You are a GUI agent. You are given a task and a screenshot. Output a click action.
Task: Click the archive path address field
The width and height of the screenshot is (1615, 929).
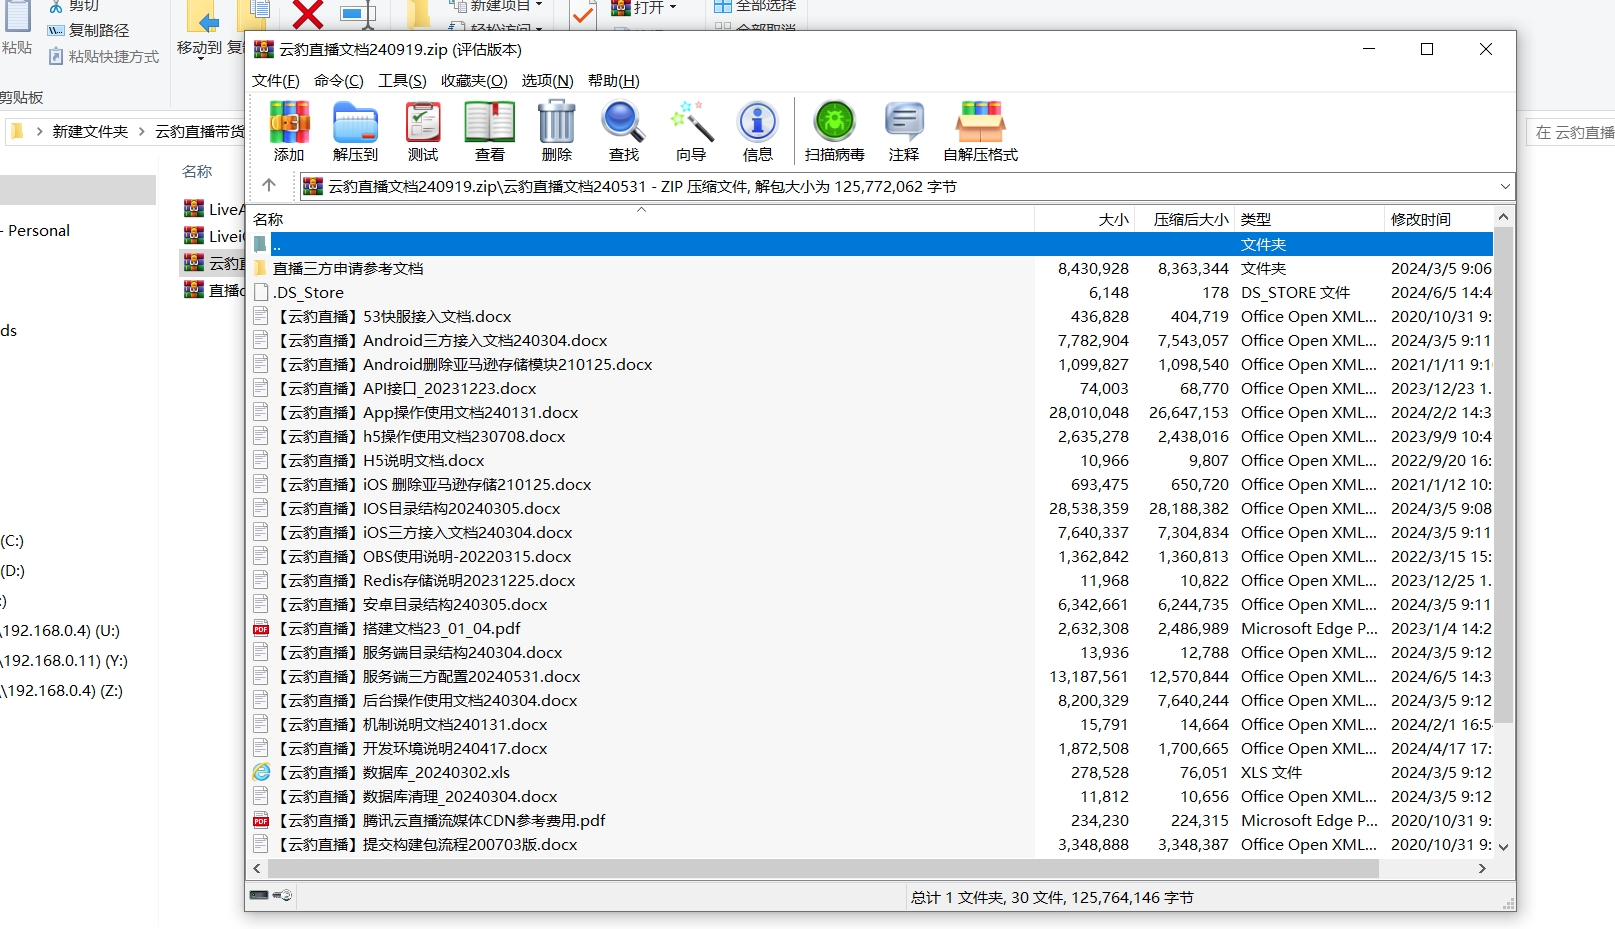(906, 186)
